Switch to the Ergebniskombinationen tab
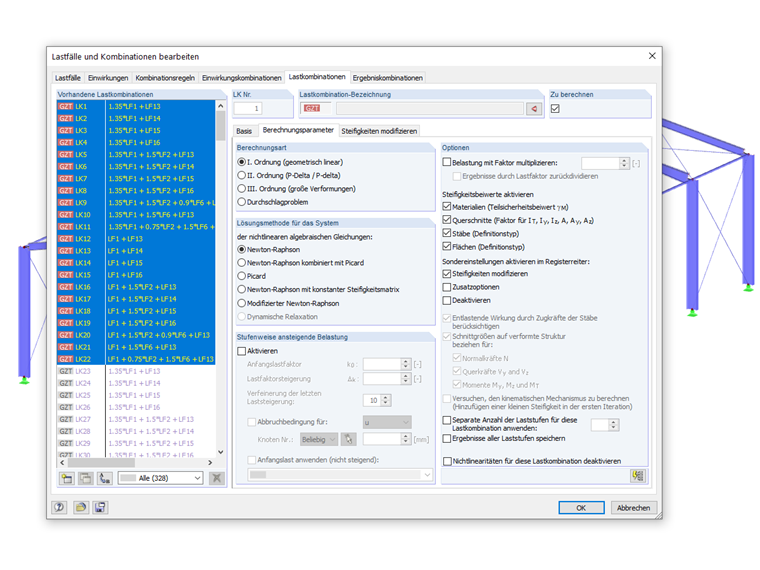The width and height of the screenshot is (760, 570). click(x=387, y=78)
